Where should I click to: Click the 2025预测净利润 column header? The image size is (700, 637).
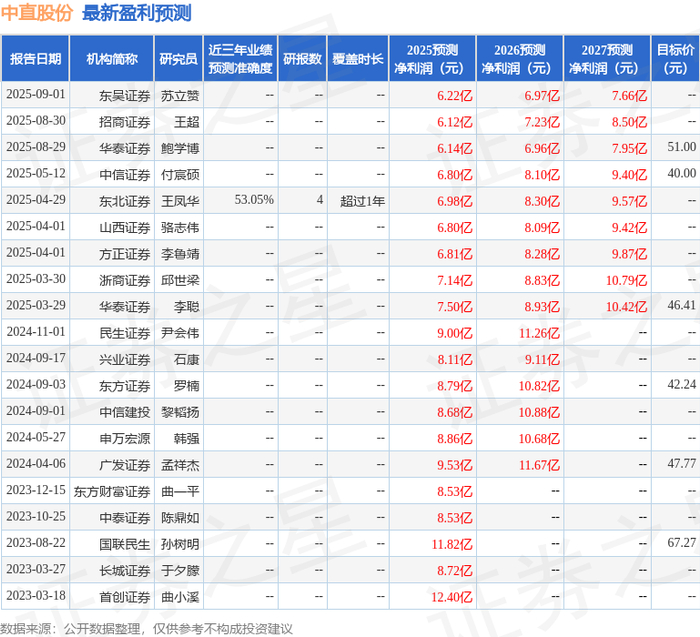[x=432, y=58]
